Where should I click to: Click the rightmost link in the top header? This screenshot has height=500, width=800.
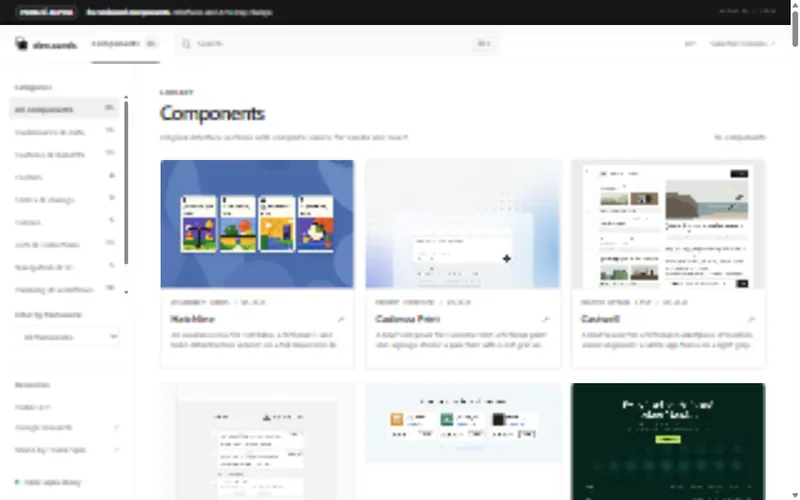click(742, 44)
